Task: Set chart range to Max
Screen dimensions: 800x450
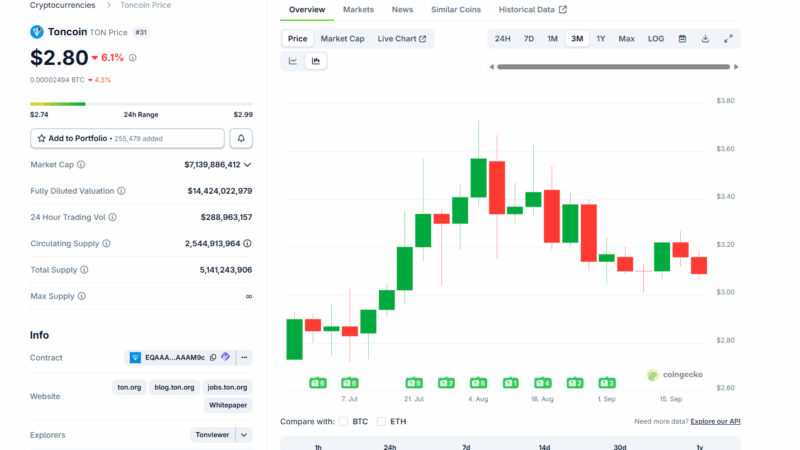Action: (627, 39)
